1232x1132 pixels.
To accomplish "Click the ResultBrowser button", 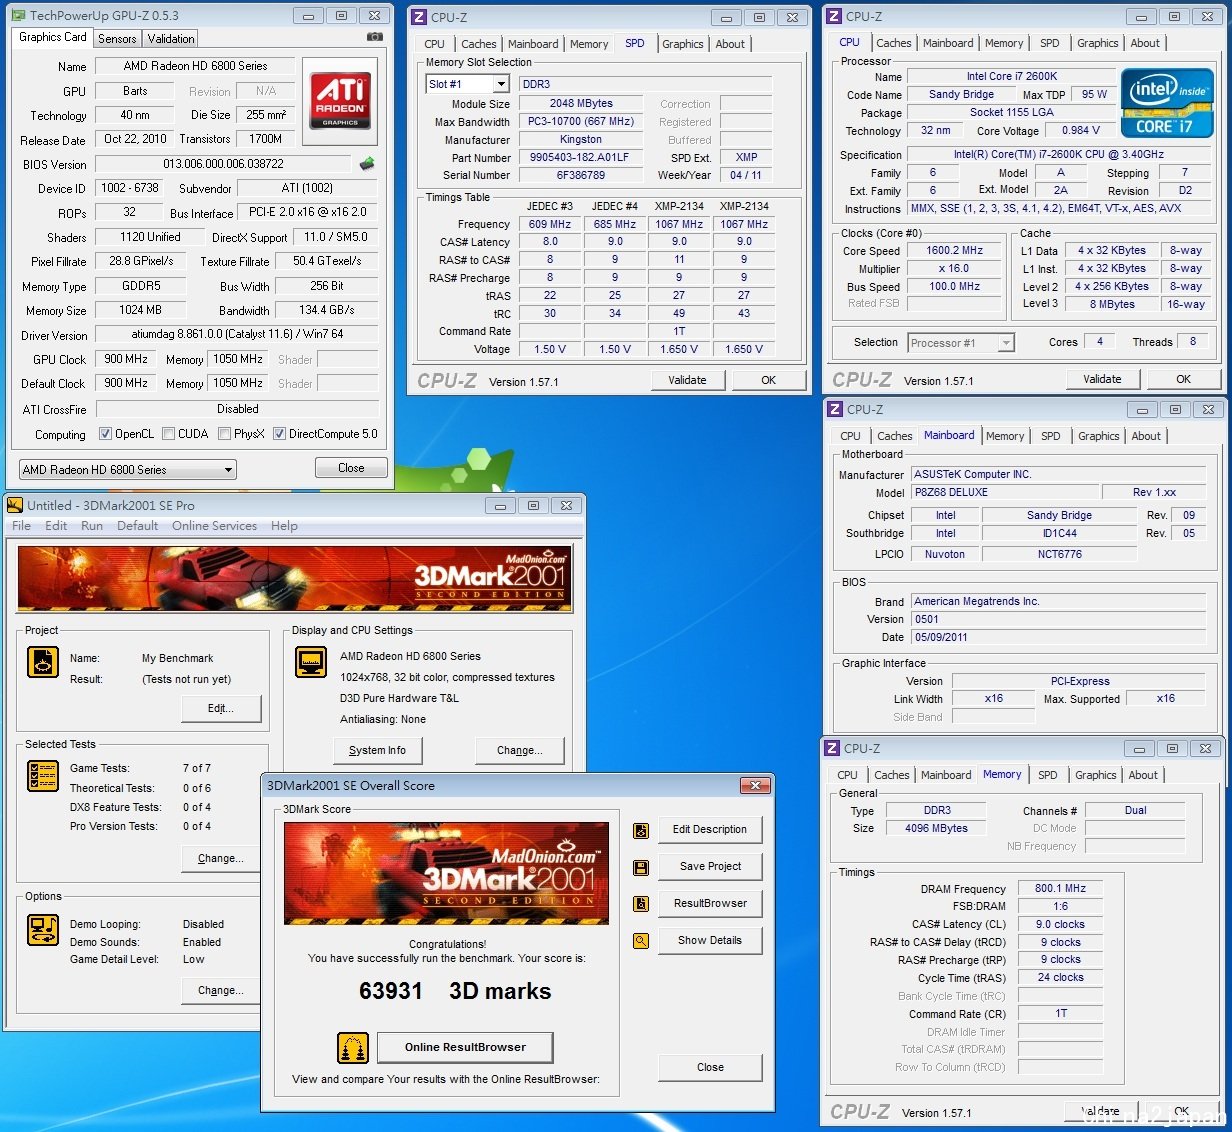I will coord(710,903).
